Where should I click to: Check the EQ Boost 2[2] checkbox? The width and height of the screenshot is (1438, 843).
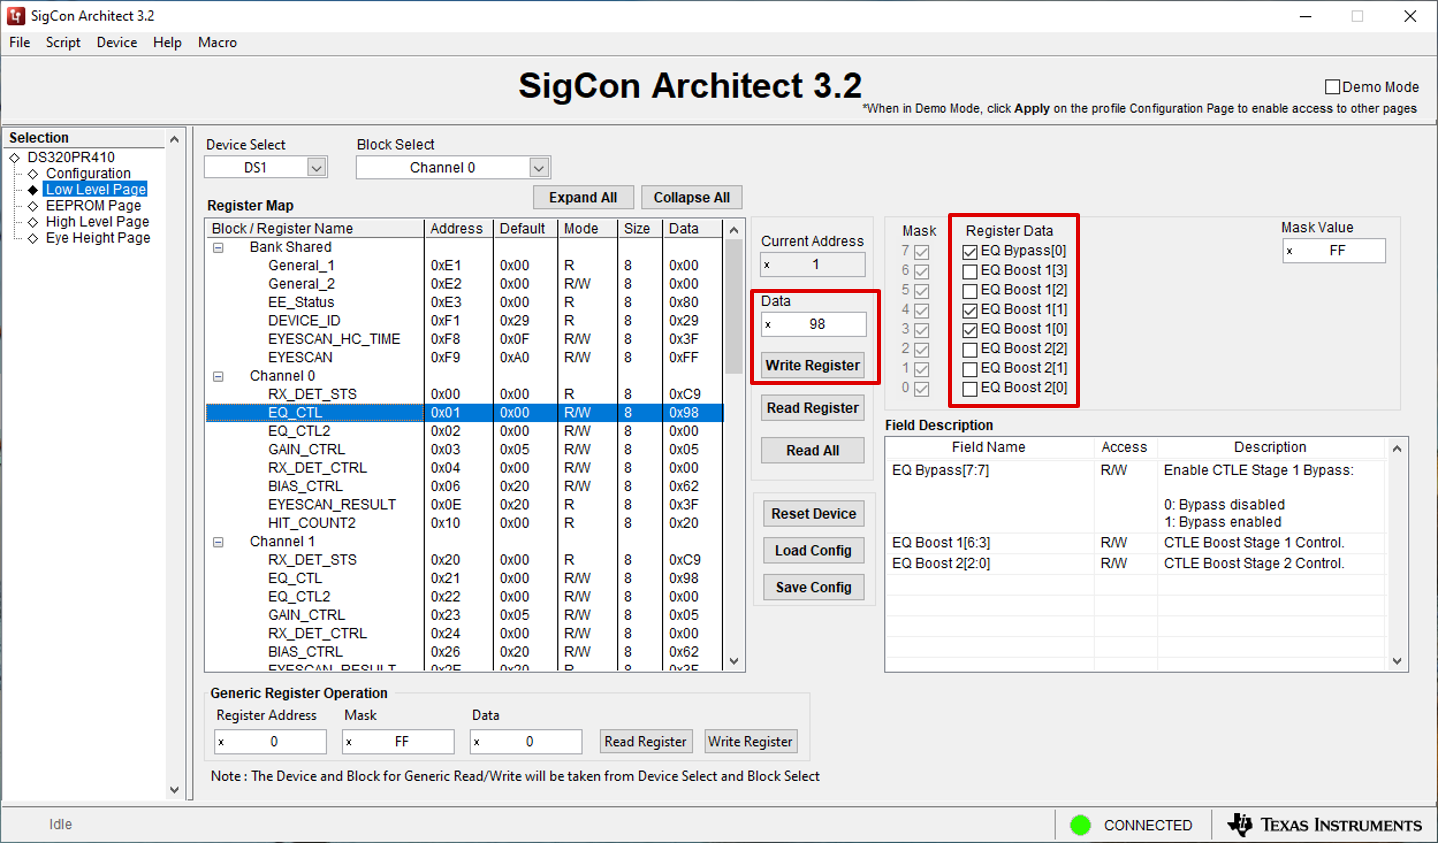969,350
